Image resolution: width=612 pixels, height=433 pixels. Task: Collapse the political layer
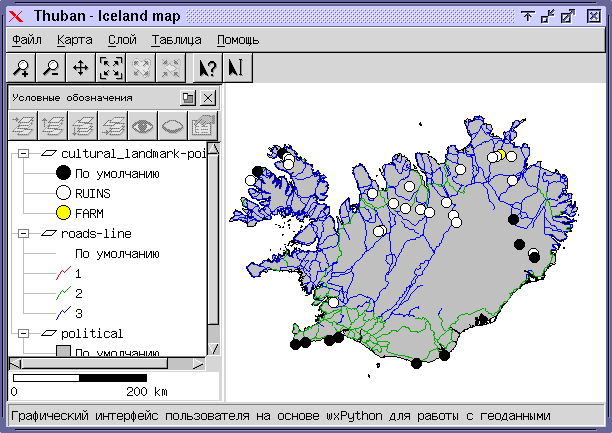(x=23, y=333)
